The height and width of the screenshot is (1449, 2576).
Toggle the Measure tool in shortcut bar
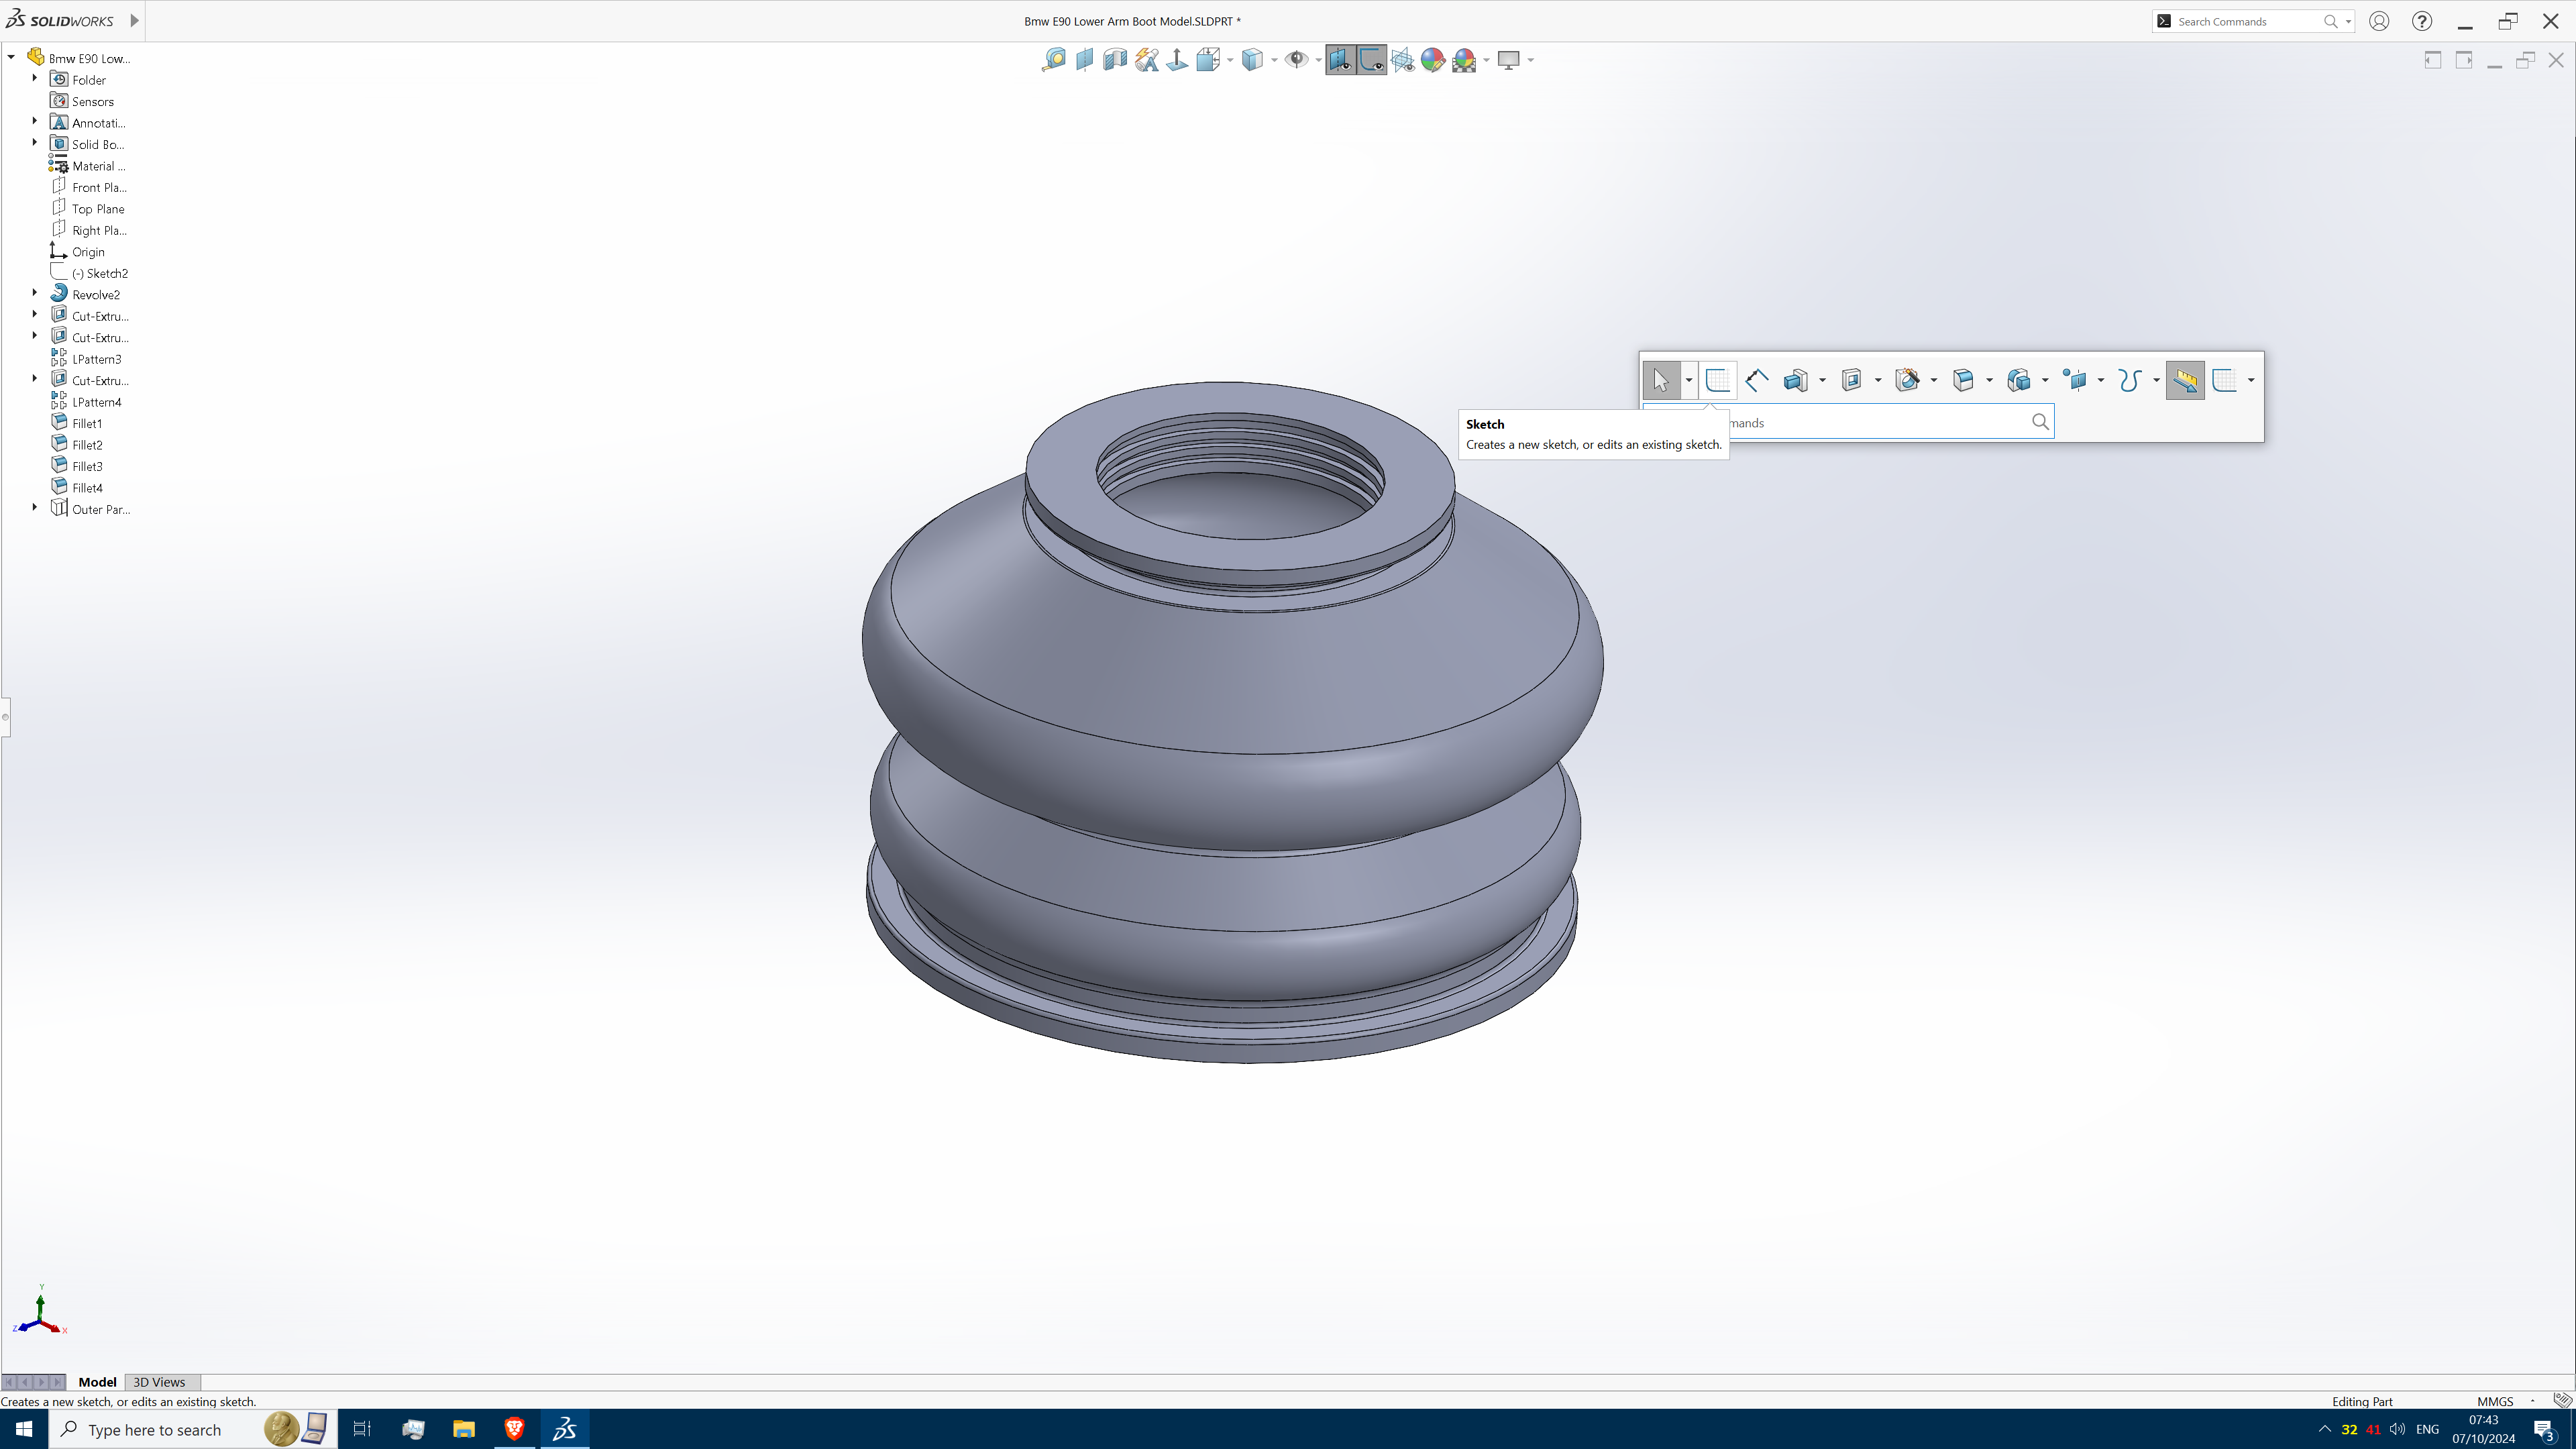(x=2185, y=380)
